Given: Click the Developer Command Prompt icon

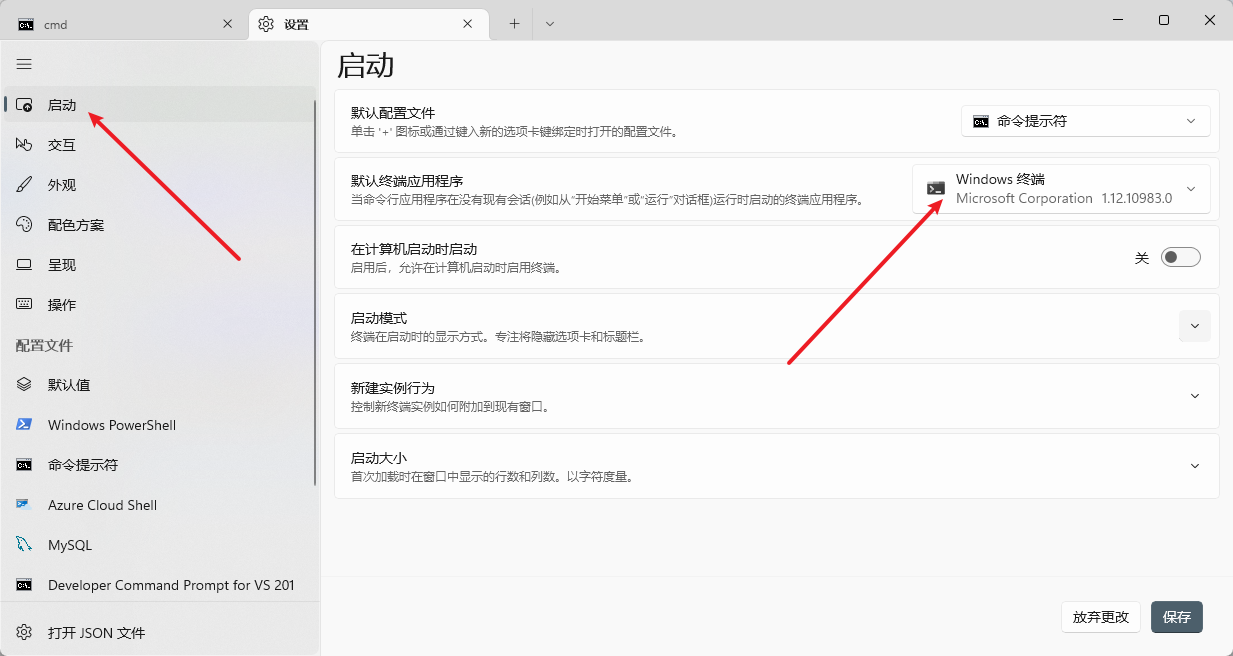Looking at the screenshot, I should pos(25,585).
